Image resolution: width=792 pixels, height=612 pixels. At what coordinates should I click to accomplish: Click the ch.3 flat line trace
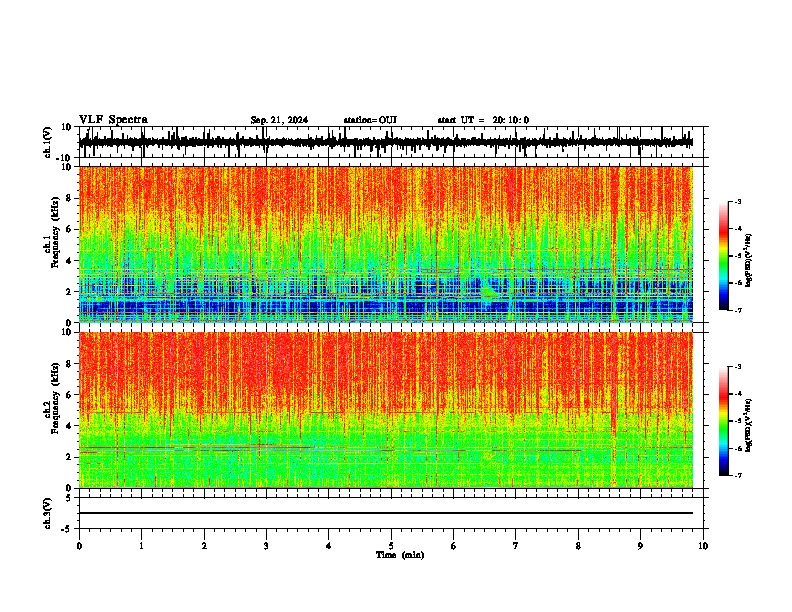point(386,513)
